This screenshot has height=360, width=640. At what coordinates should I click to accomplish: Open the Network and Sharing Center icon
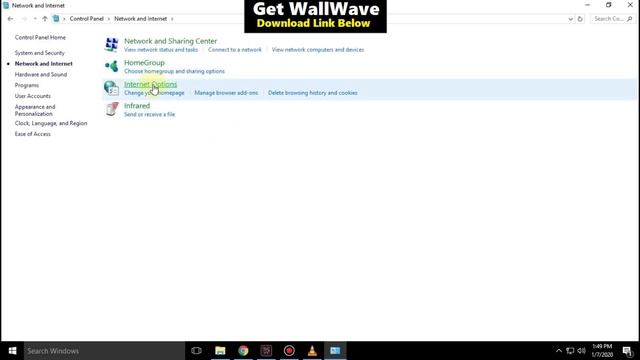pos(111,44)
